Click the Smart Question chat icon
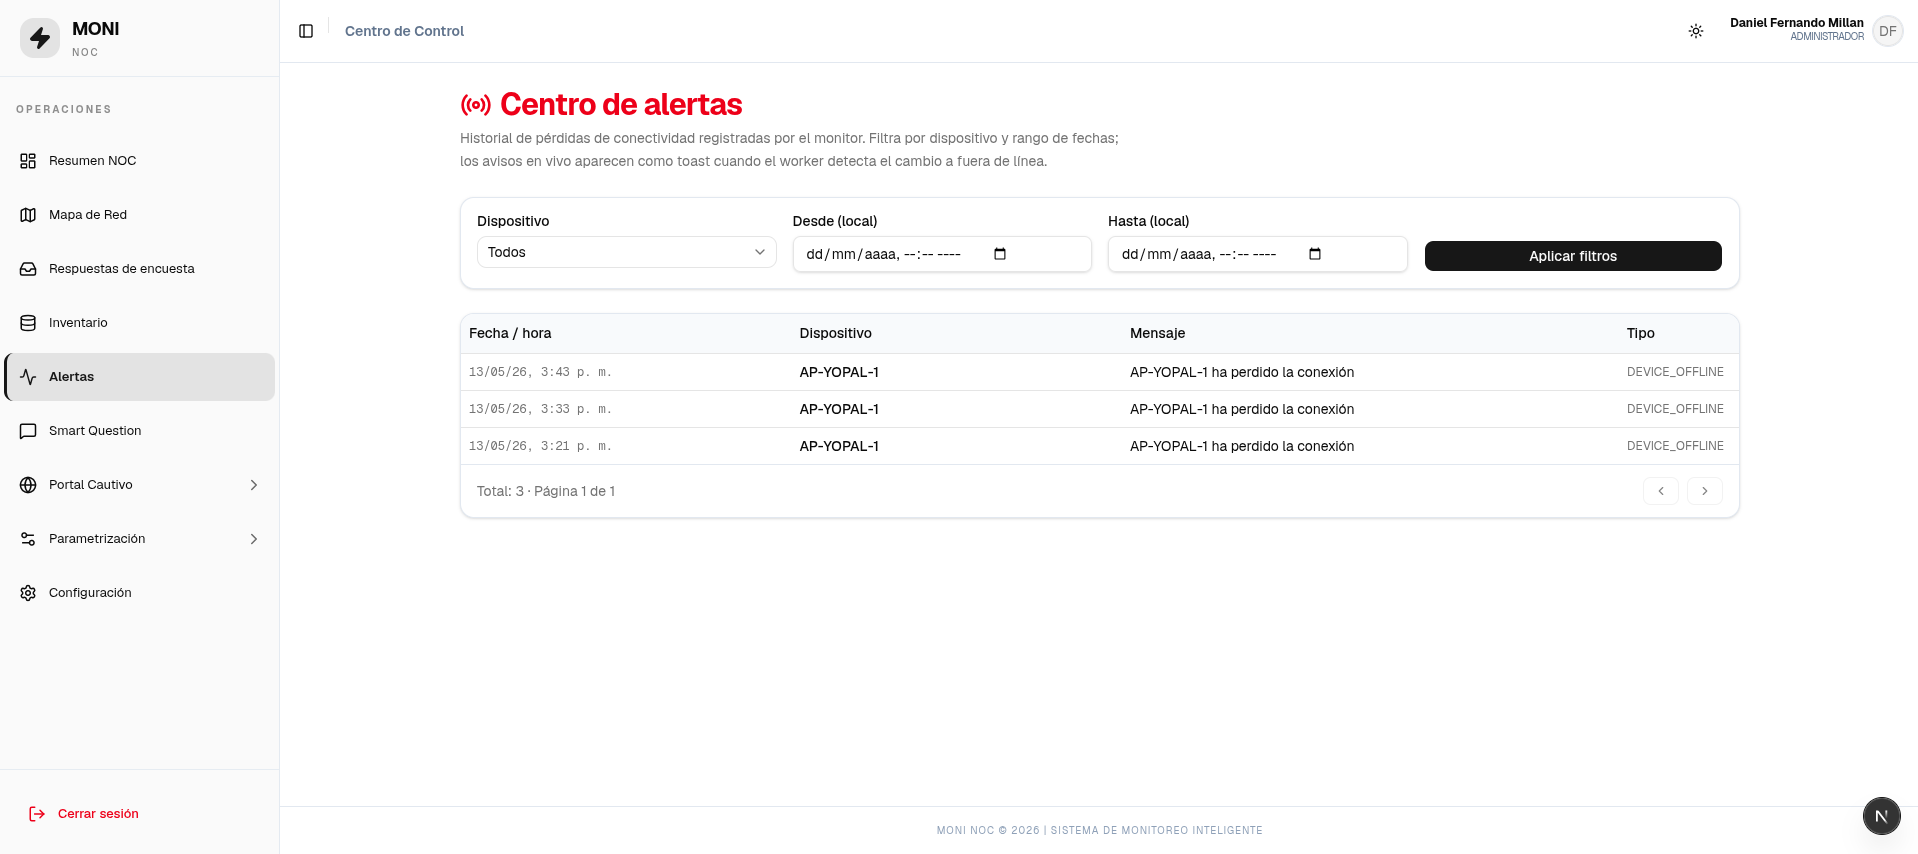The width and height of the screenshot is (1918, 854). [x=28, y=431]
